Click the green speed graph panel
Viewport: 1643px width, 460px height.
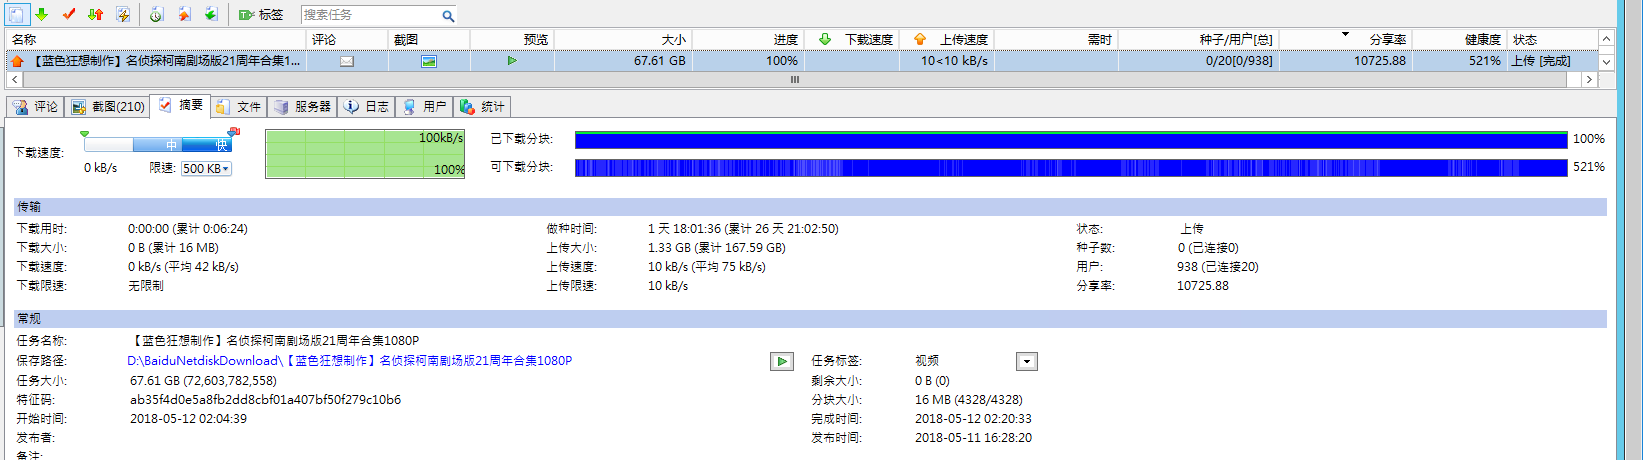(365, 153)
